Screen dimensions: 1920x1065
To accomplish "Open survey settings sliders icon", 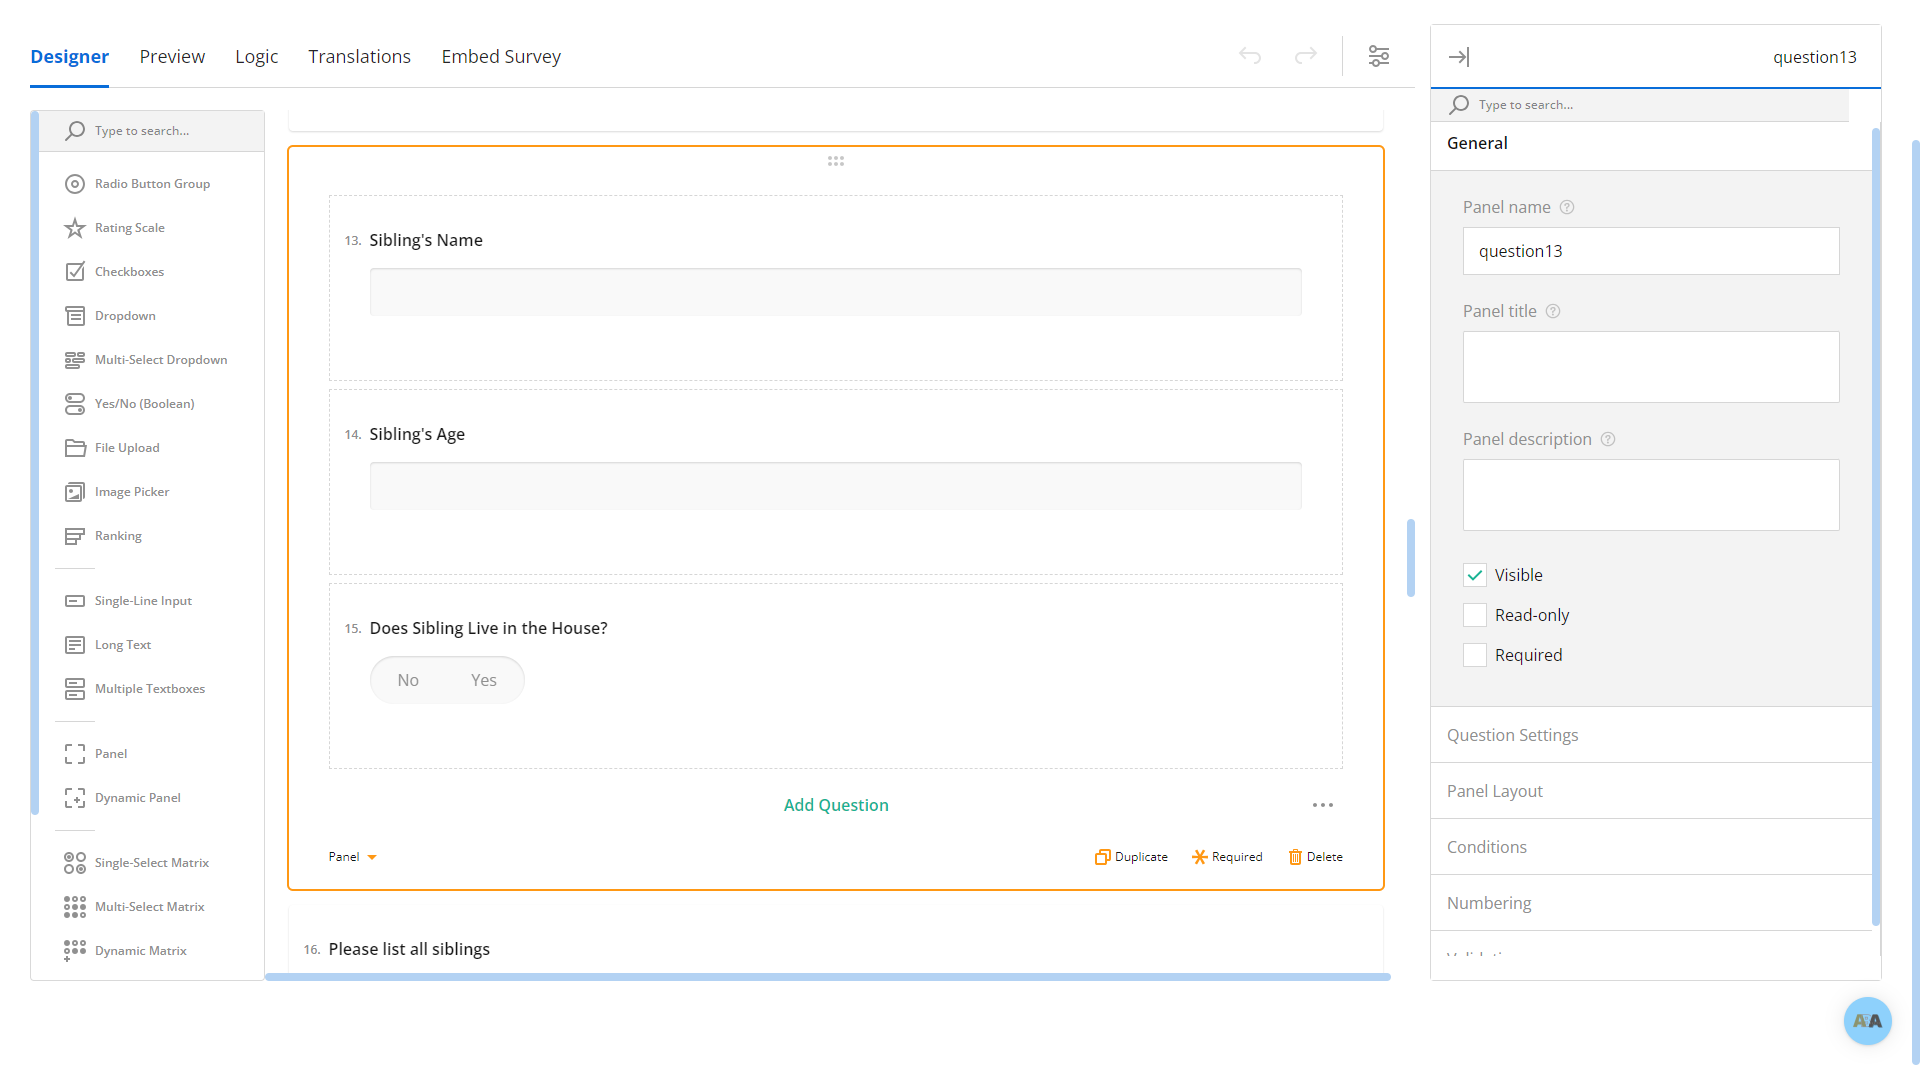I will click(x=1379, y=56).
